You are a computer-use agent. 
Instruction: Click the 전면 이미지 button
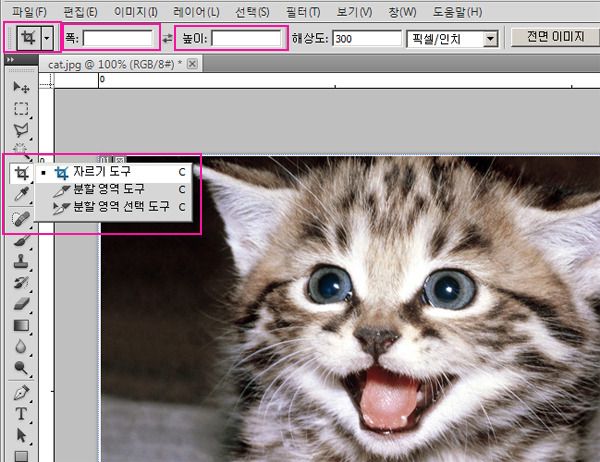point(555,37)
